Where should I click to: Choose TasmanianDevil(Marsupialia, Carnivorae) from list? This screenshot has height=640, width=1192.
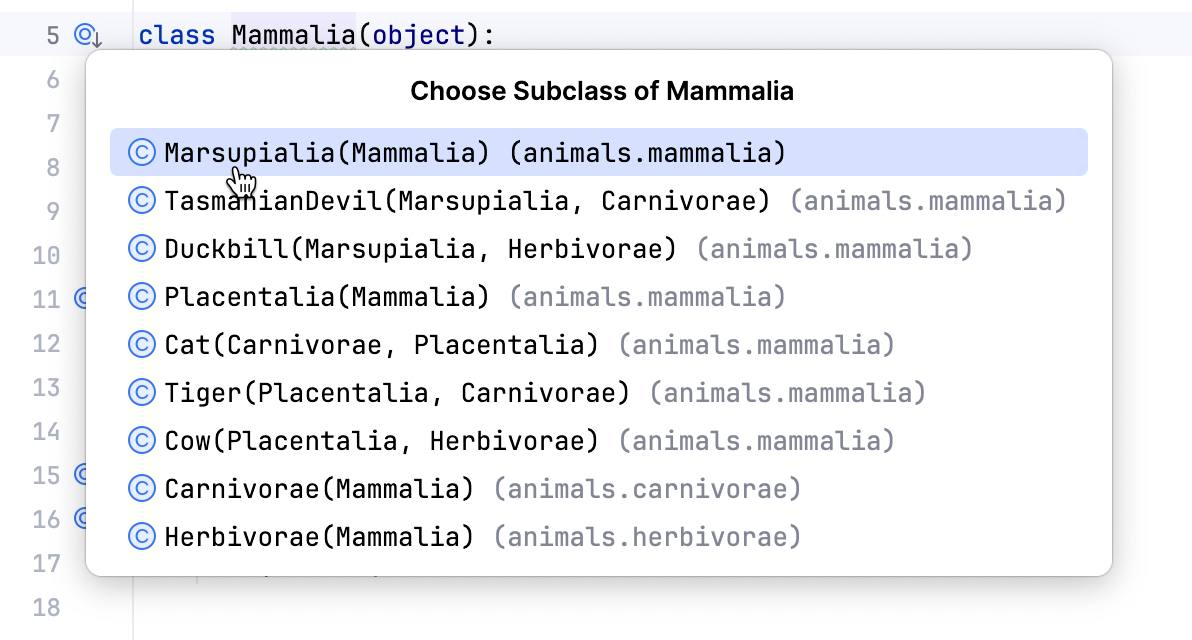tap(468, 201)
